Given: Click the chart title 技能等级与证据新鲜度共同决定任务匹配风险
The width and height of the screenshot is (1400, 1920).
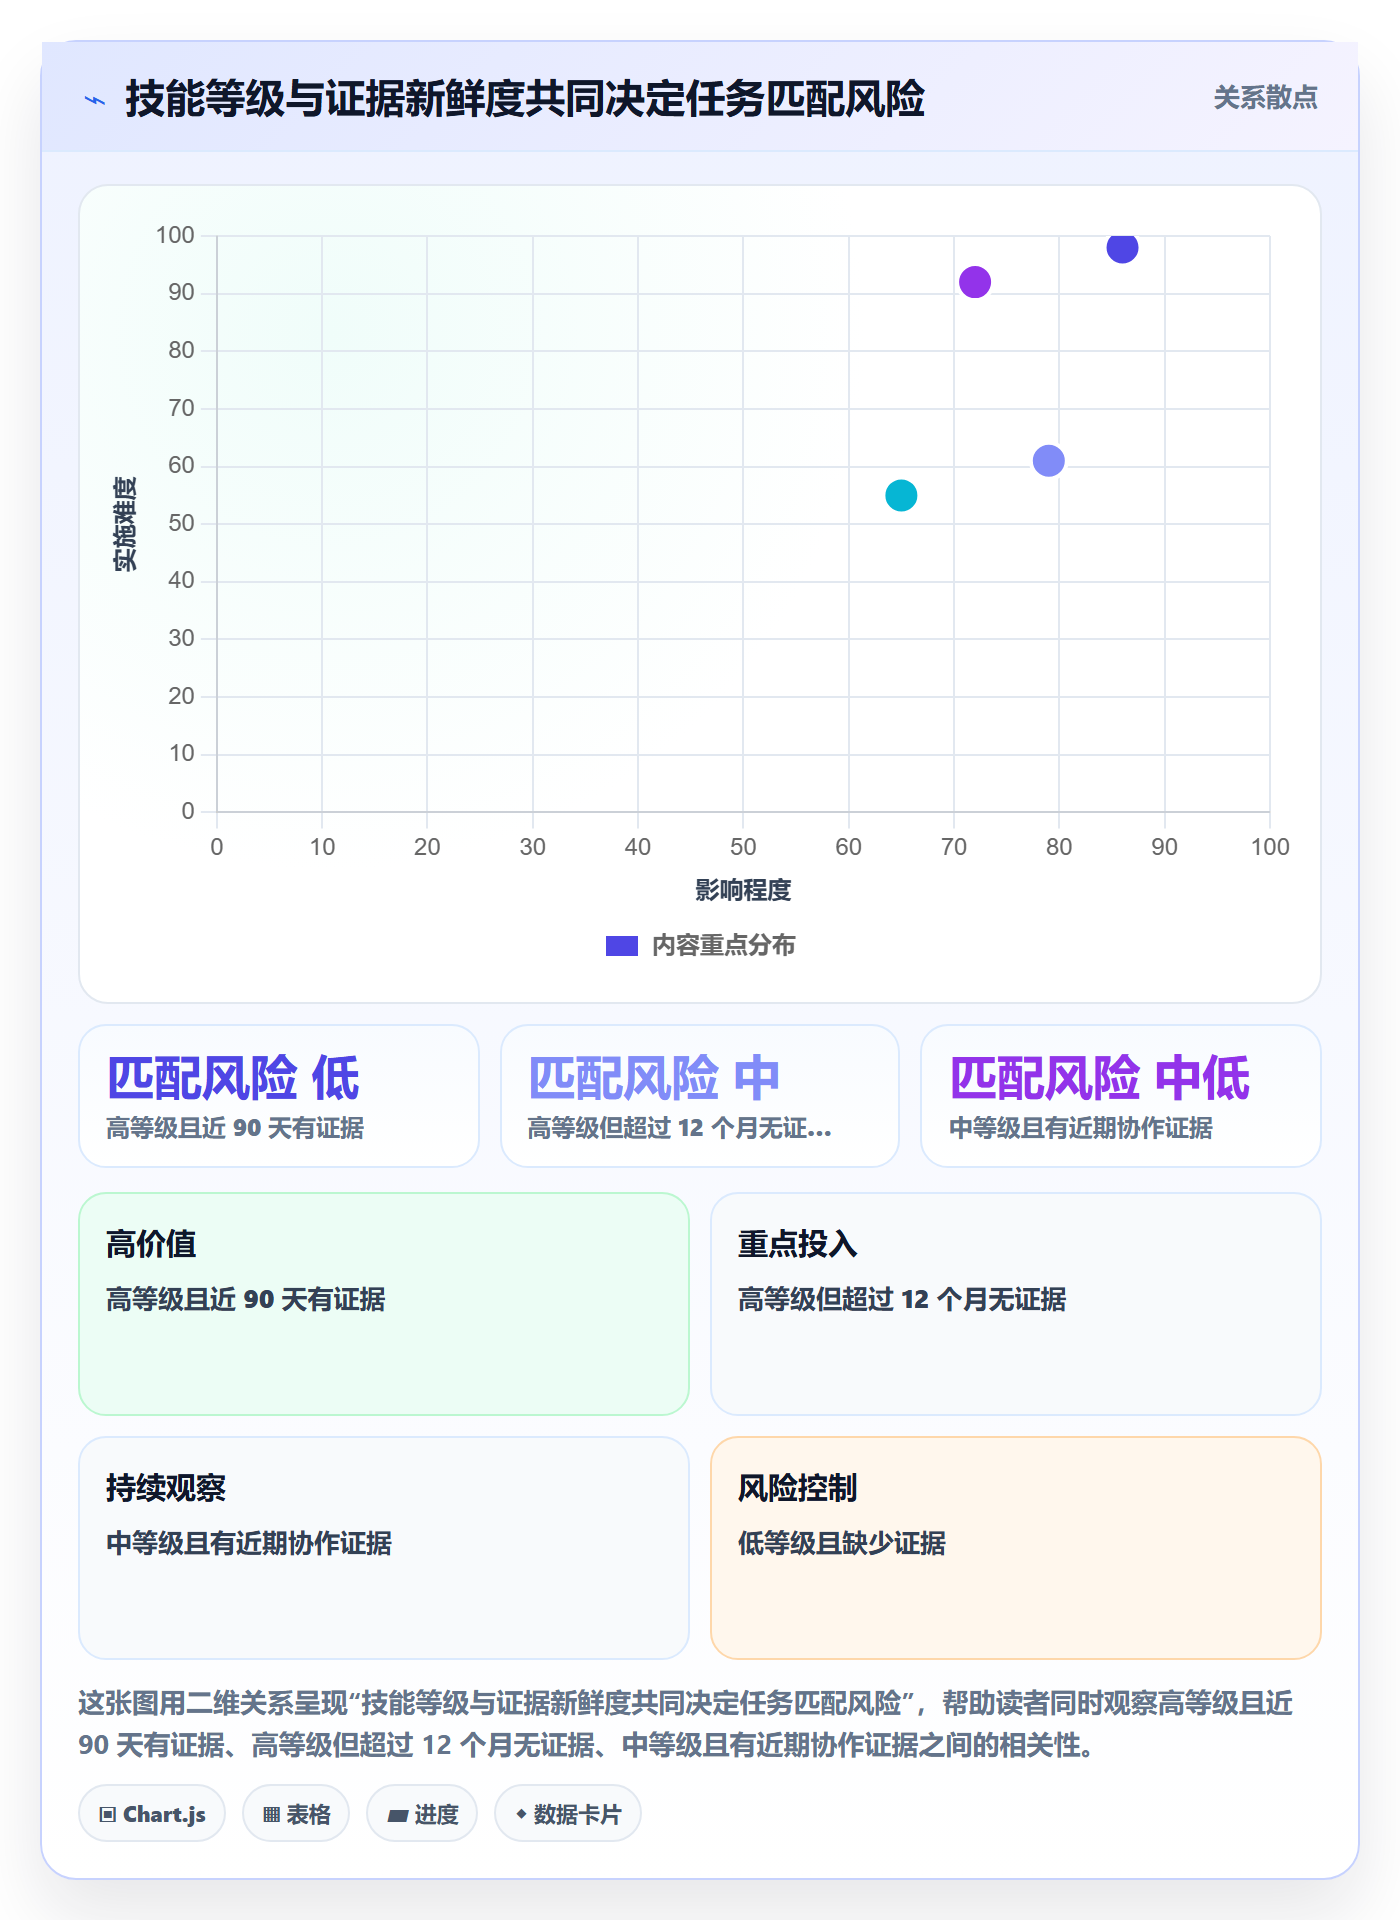Looking at the screenshot, I should click(525, 99).
